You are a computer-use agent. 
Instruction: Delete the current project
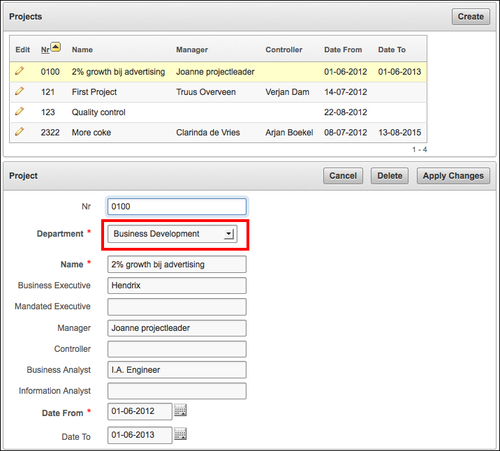tap(390, 176)
